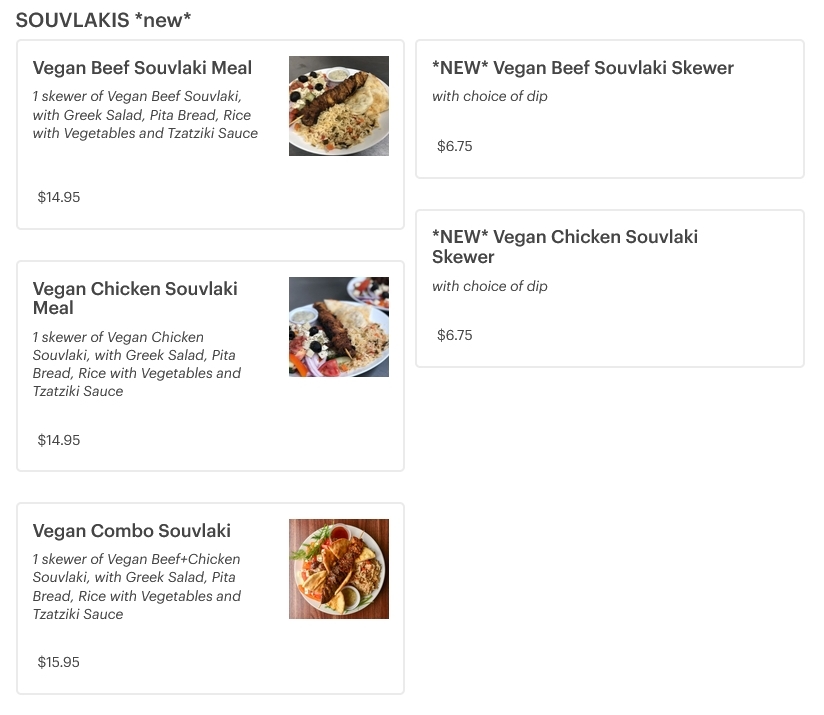Open Vegan Combo Souvlaki photo
This screenshot has height=715, width=824.
click(338, 569)
